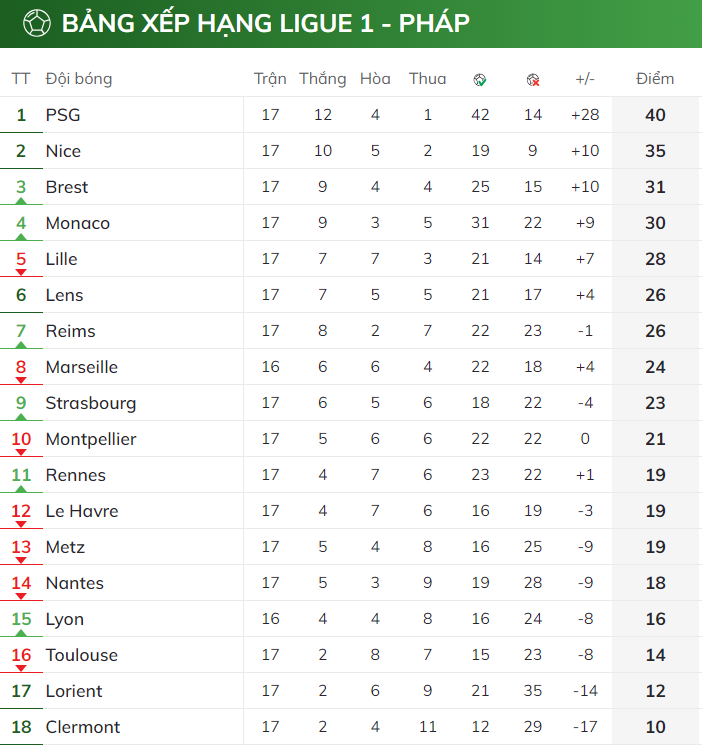Click the green up arrow under rank 3
The width and height of the screenshot is (702, 747).
point(21,201)
